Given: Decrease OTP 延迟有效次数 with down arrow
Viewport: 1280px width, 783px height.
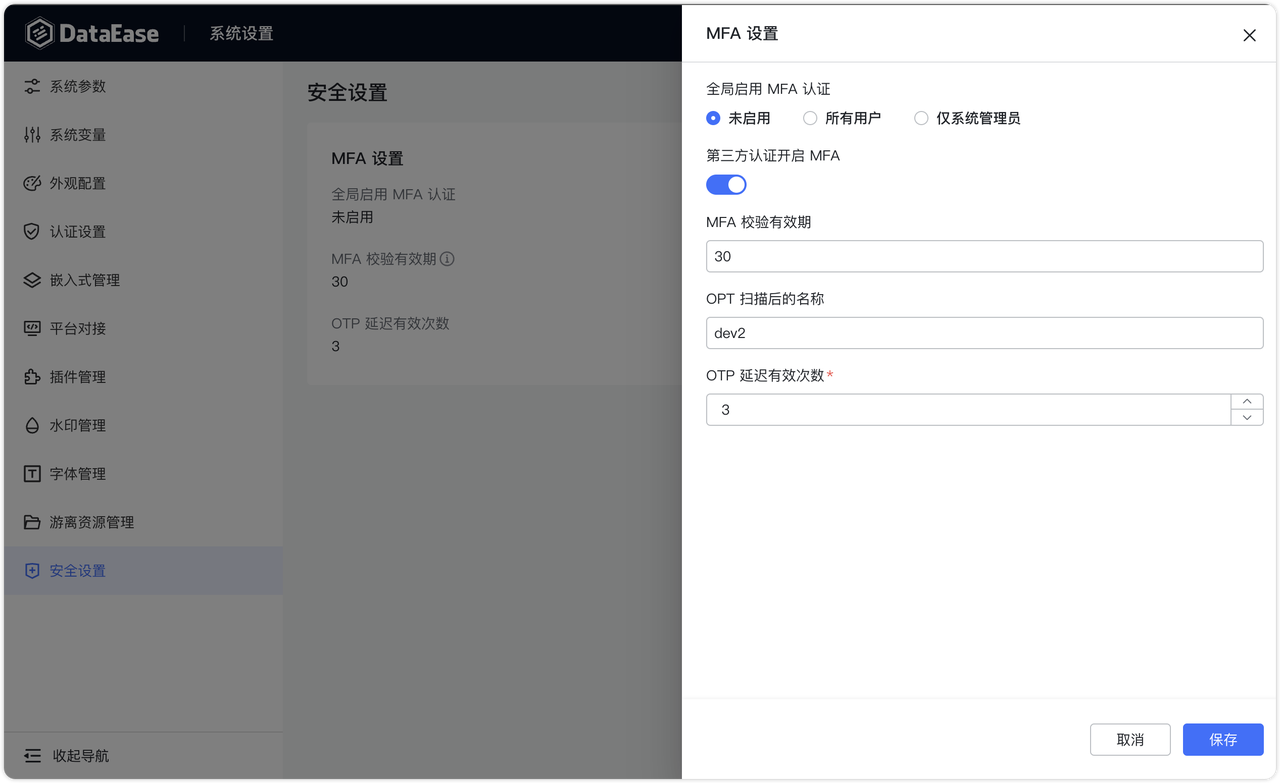Looking at the screenshot, I should (x=1247, y=417).
